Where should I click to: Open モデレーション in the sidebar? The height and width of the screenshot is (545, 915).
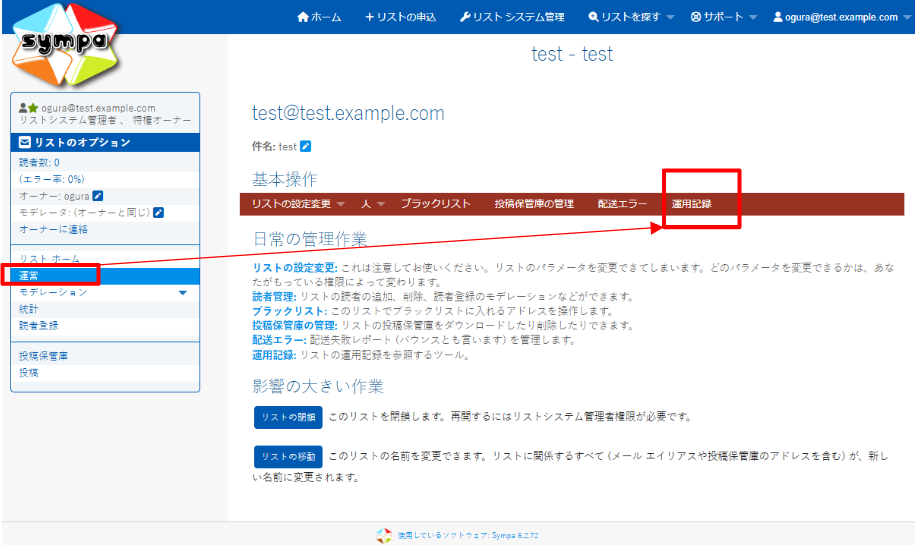pos(53,292)
